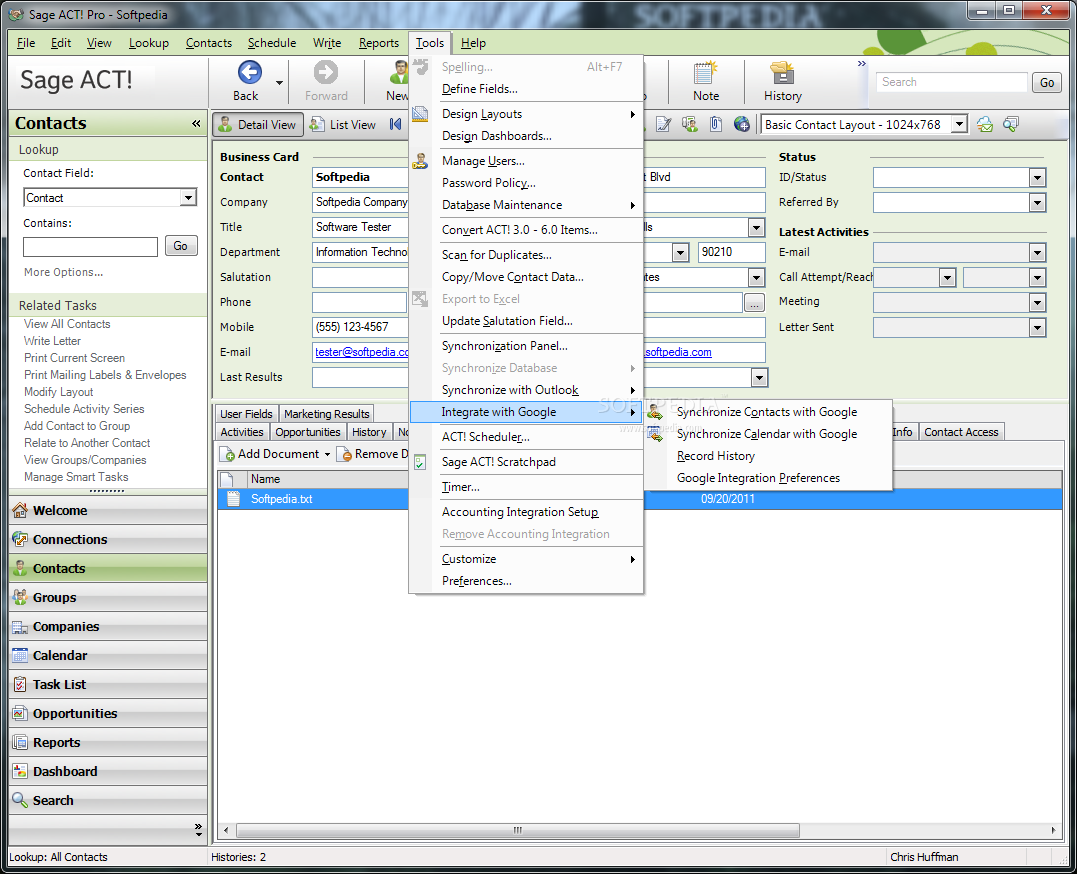Viewport: 1077px width, 874px height.
Task: Click the write letter pen icon
Action: (663, 124)
